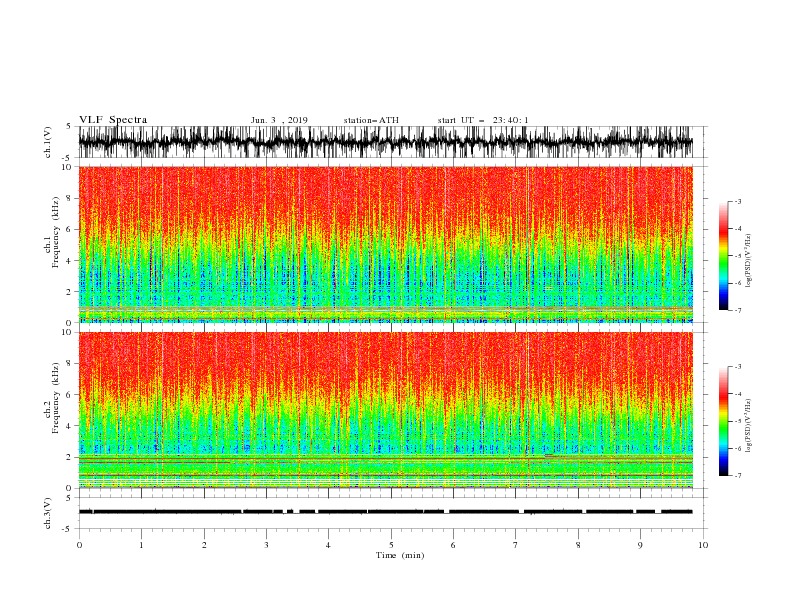Click the "10" kHz tick of ch.2 spectrogram

coord(68,332)
